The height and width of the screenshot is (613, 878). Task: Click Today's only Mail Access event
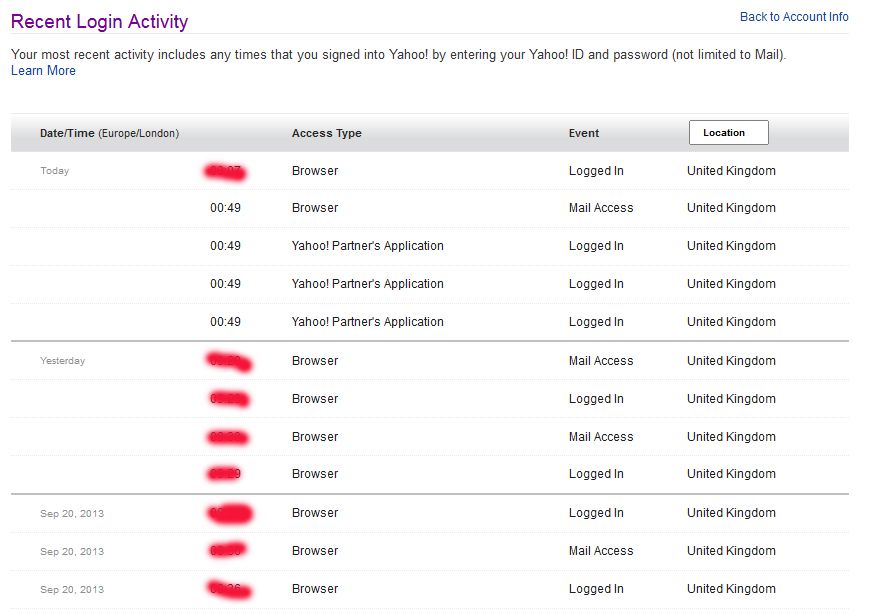pos(600,208)
